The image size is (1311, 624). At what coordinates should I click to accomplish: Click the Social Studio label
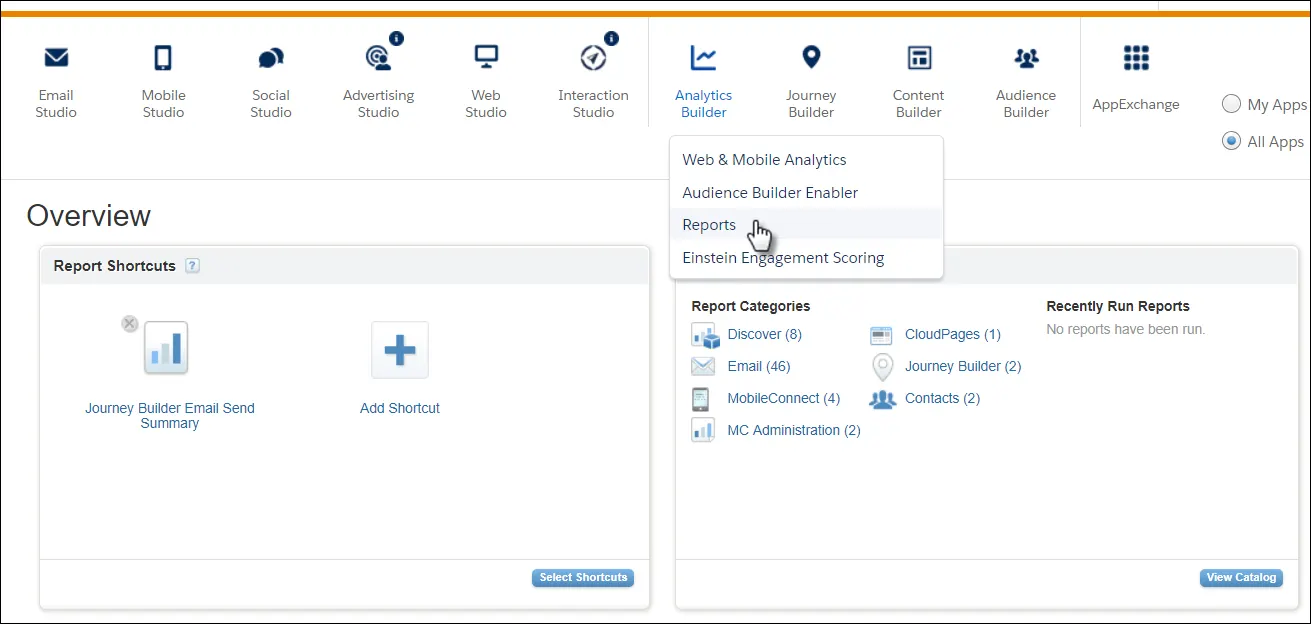(x=271, y=104)
